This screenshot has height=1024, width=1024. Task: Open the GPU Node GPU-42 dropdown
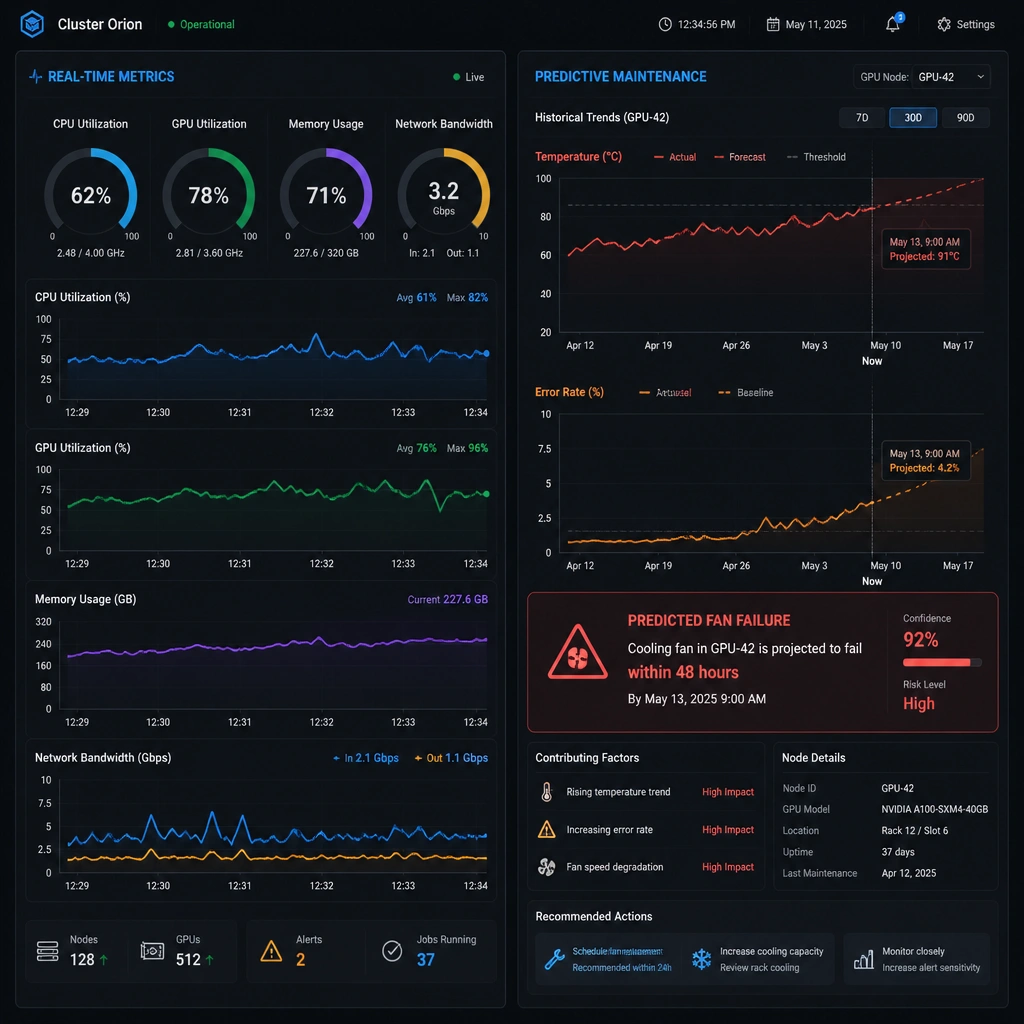click(x=950, y=77)
